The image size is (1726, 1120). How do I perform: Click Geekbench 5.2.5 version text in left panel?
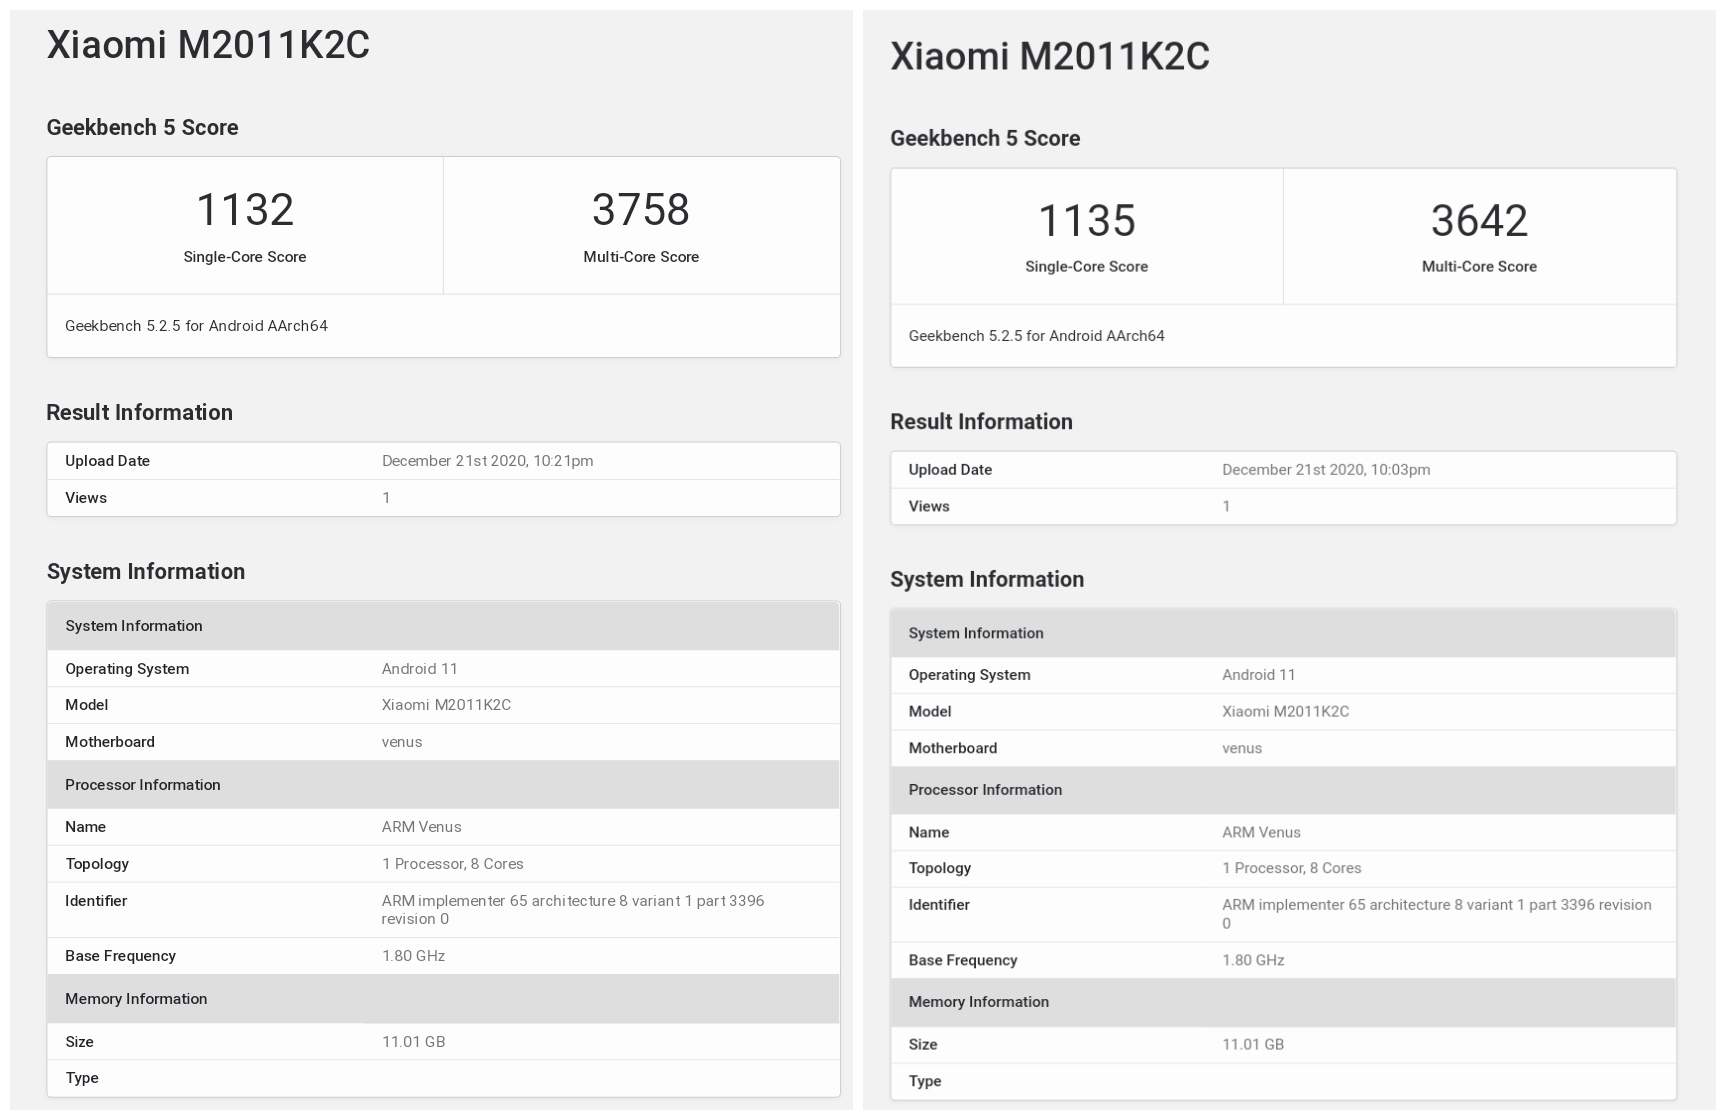(x=196, y=326)
